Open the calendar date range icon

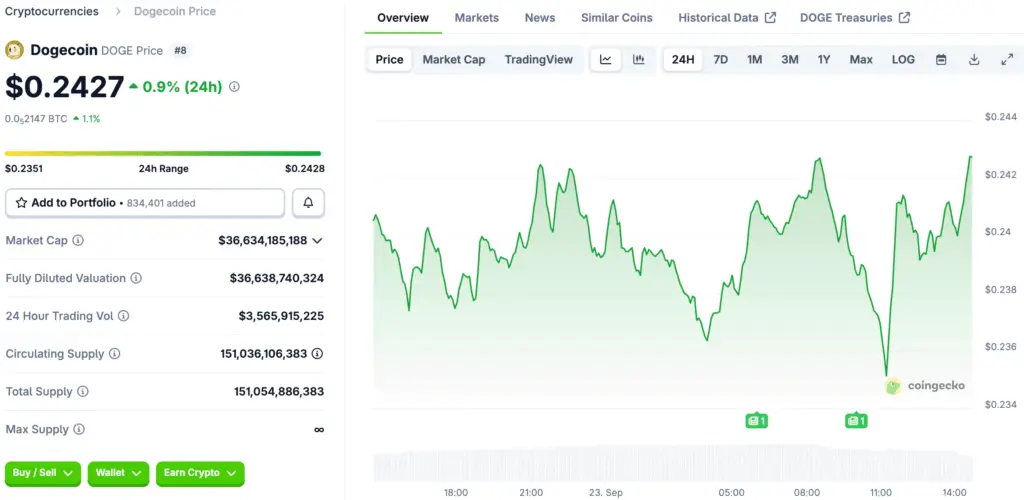click(941, 59)
